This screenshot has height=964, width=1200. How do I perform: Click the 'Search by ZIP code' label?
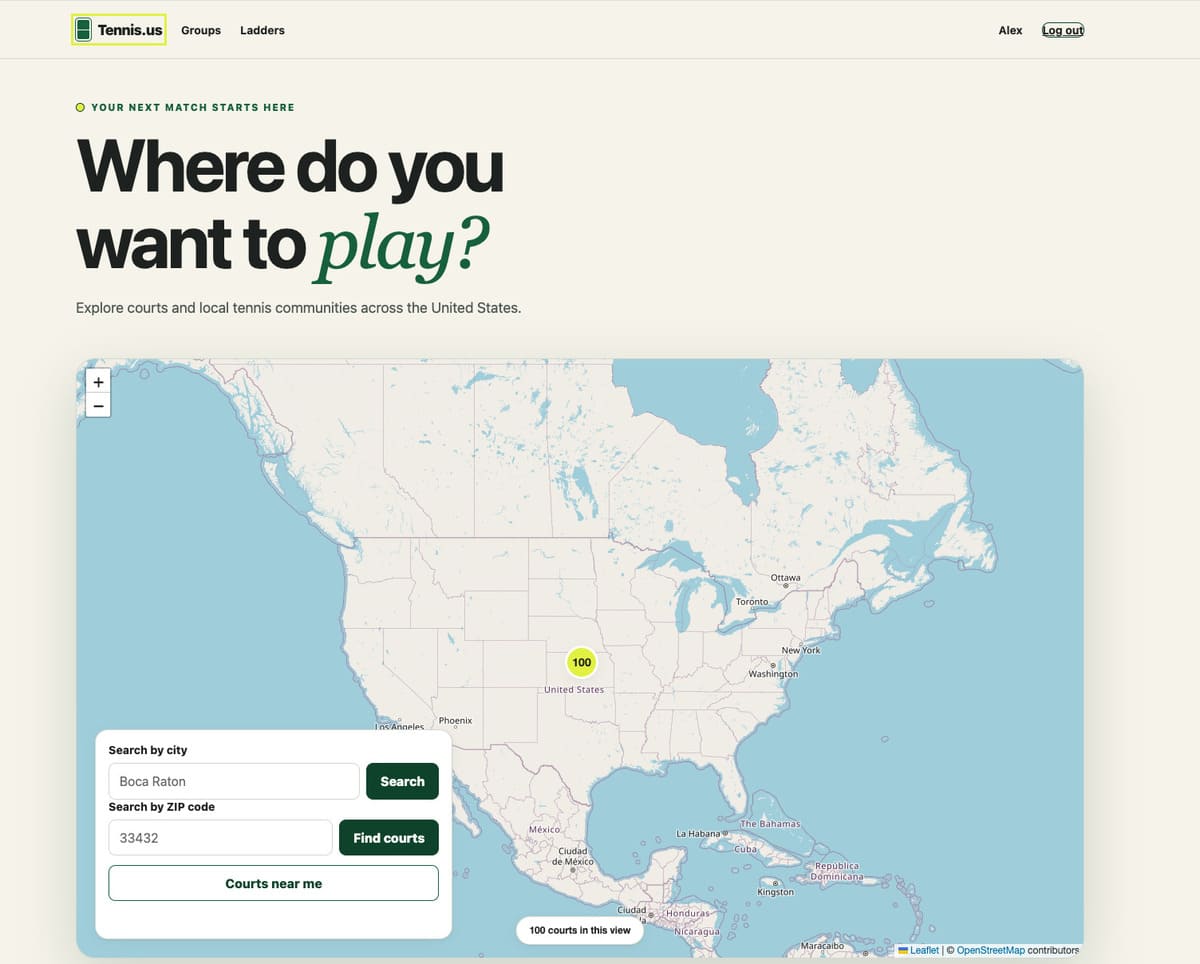[161, 807]
